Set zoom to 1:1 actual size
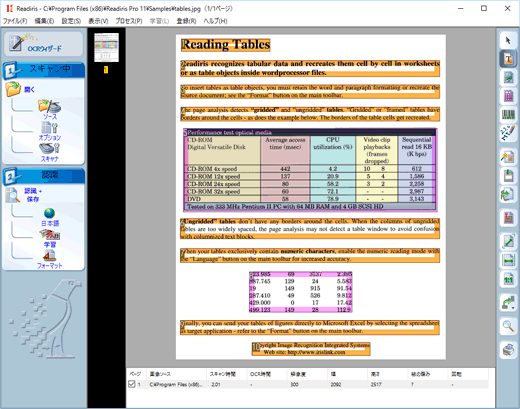Image resolution: width=520 pixels, height=409 pixels. coord(508,279)
